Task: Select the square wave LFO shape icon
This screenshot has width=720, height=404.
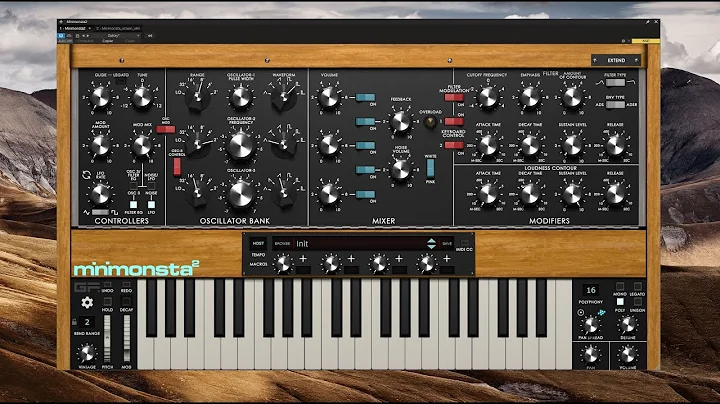Action: (114, 213)
